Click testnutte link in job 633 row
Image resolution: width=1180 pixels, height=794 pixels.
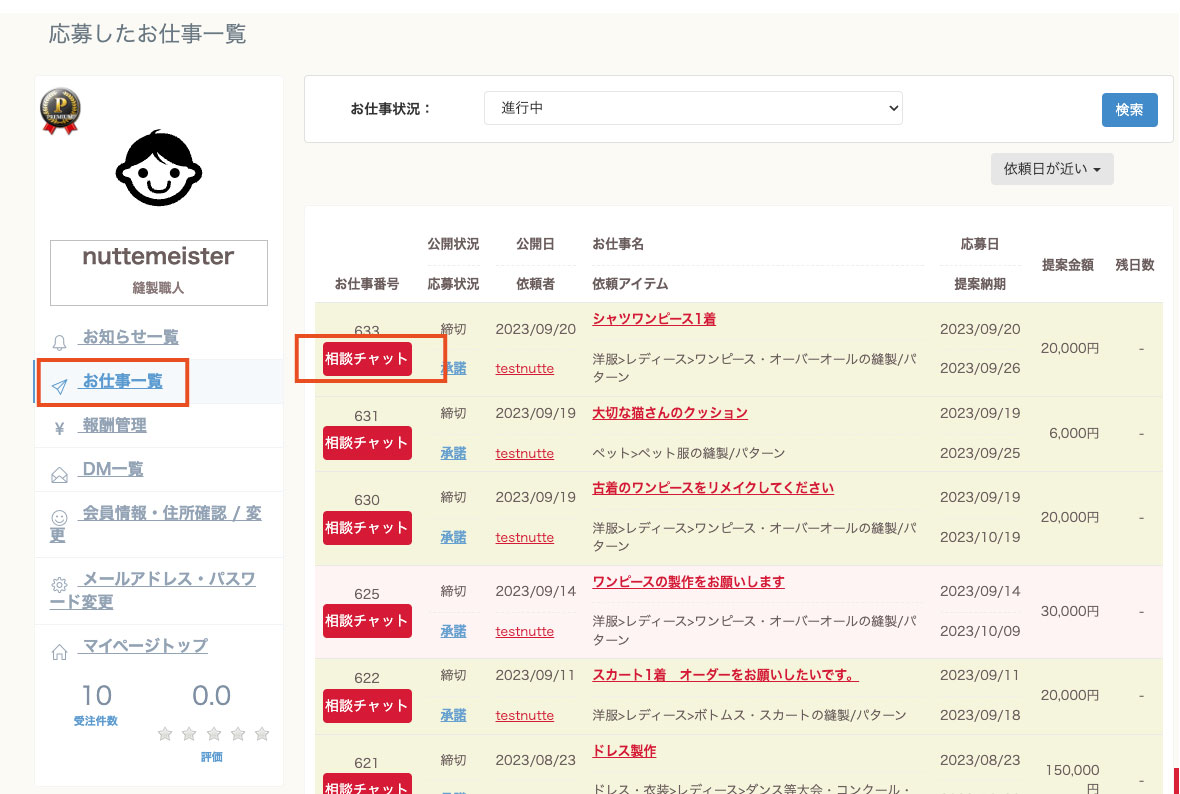(x=525, y=368)
